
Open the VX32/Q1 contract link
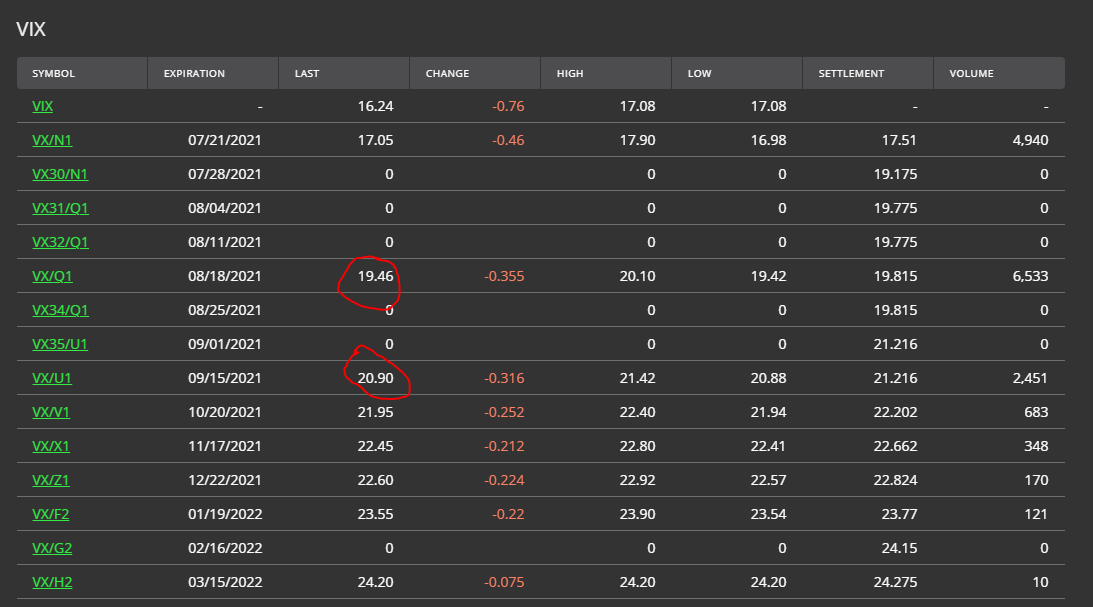(x=60, y=242)
